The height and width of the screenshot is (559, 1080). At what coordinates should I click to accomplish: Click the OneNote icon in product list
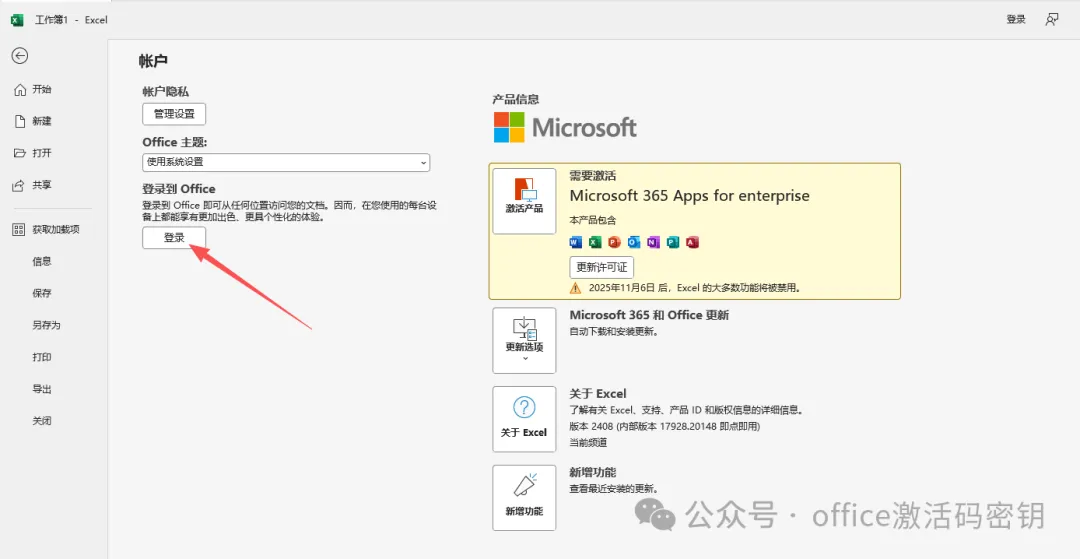(654, 242)
